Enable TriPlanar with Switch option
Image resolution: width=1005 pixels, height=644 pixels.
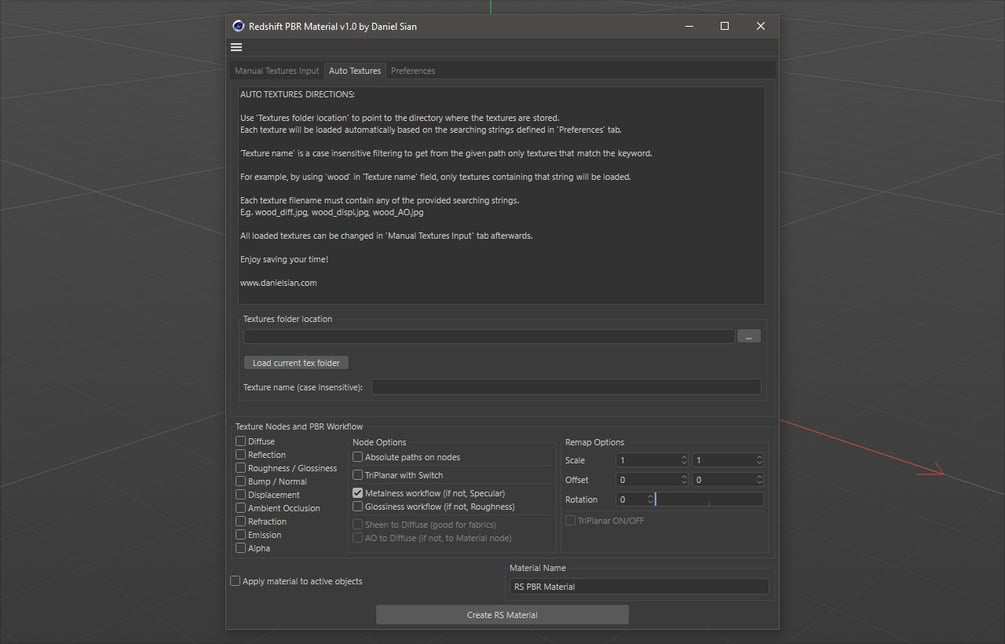click(x=358, y=475)
